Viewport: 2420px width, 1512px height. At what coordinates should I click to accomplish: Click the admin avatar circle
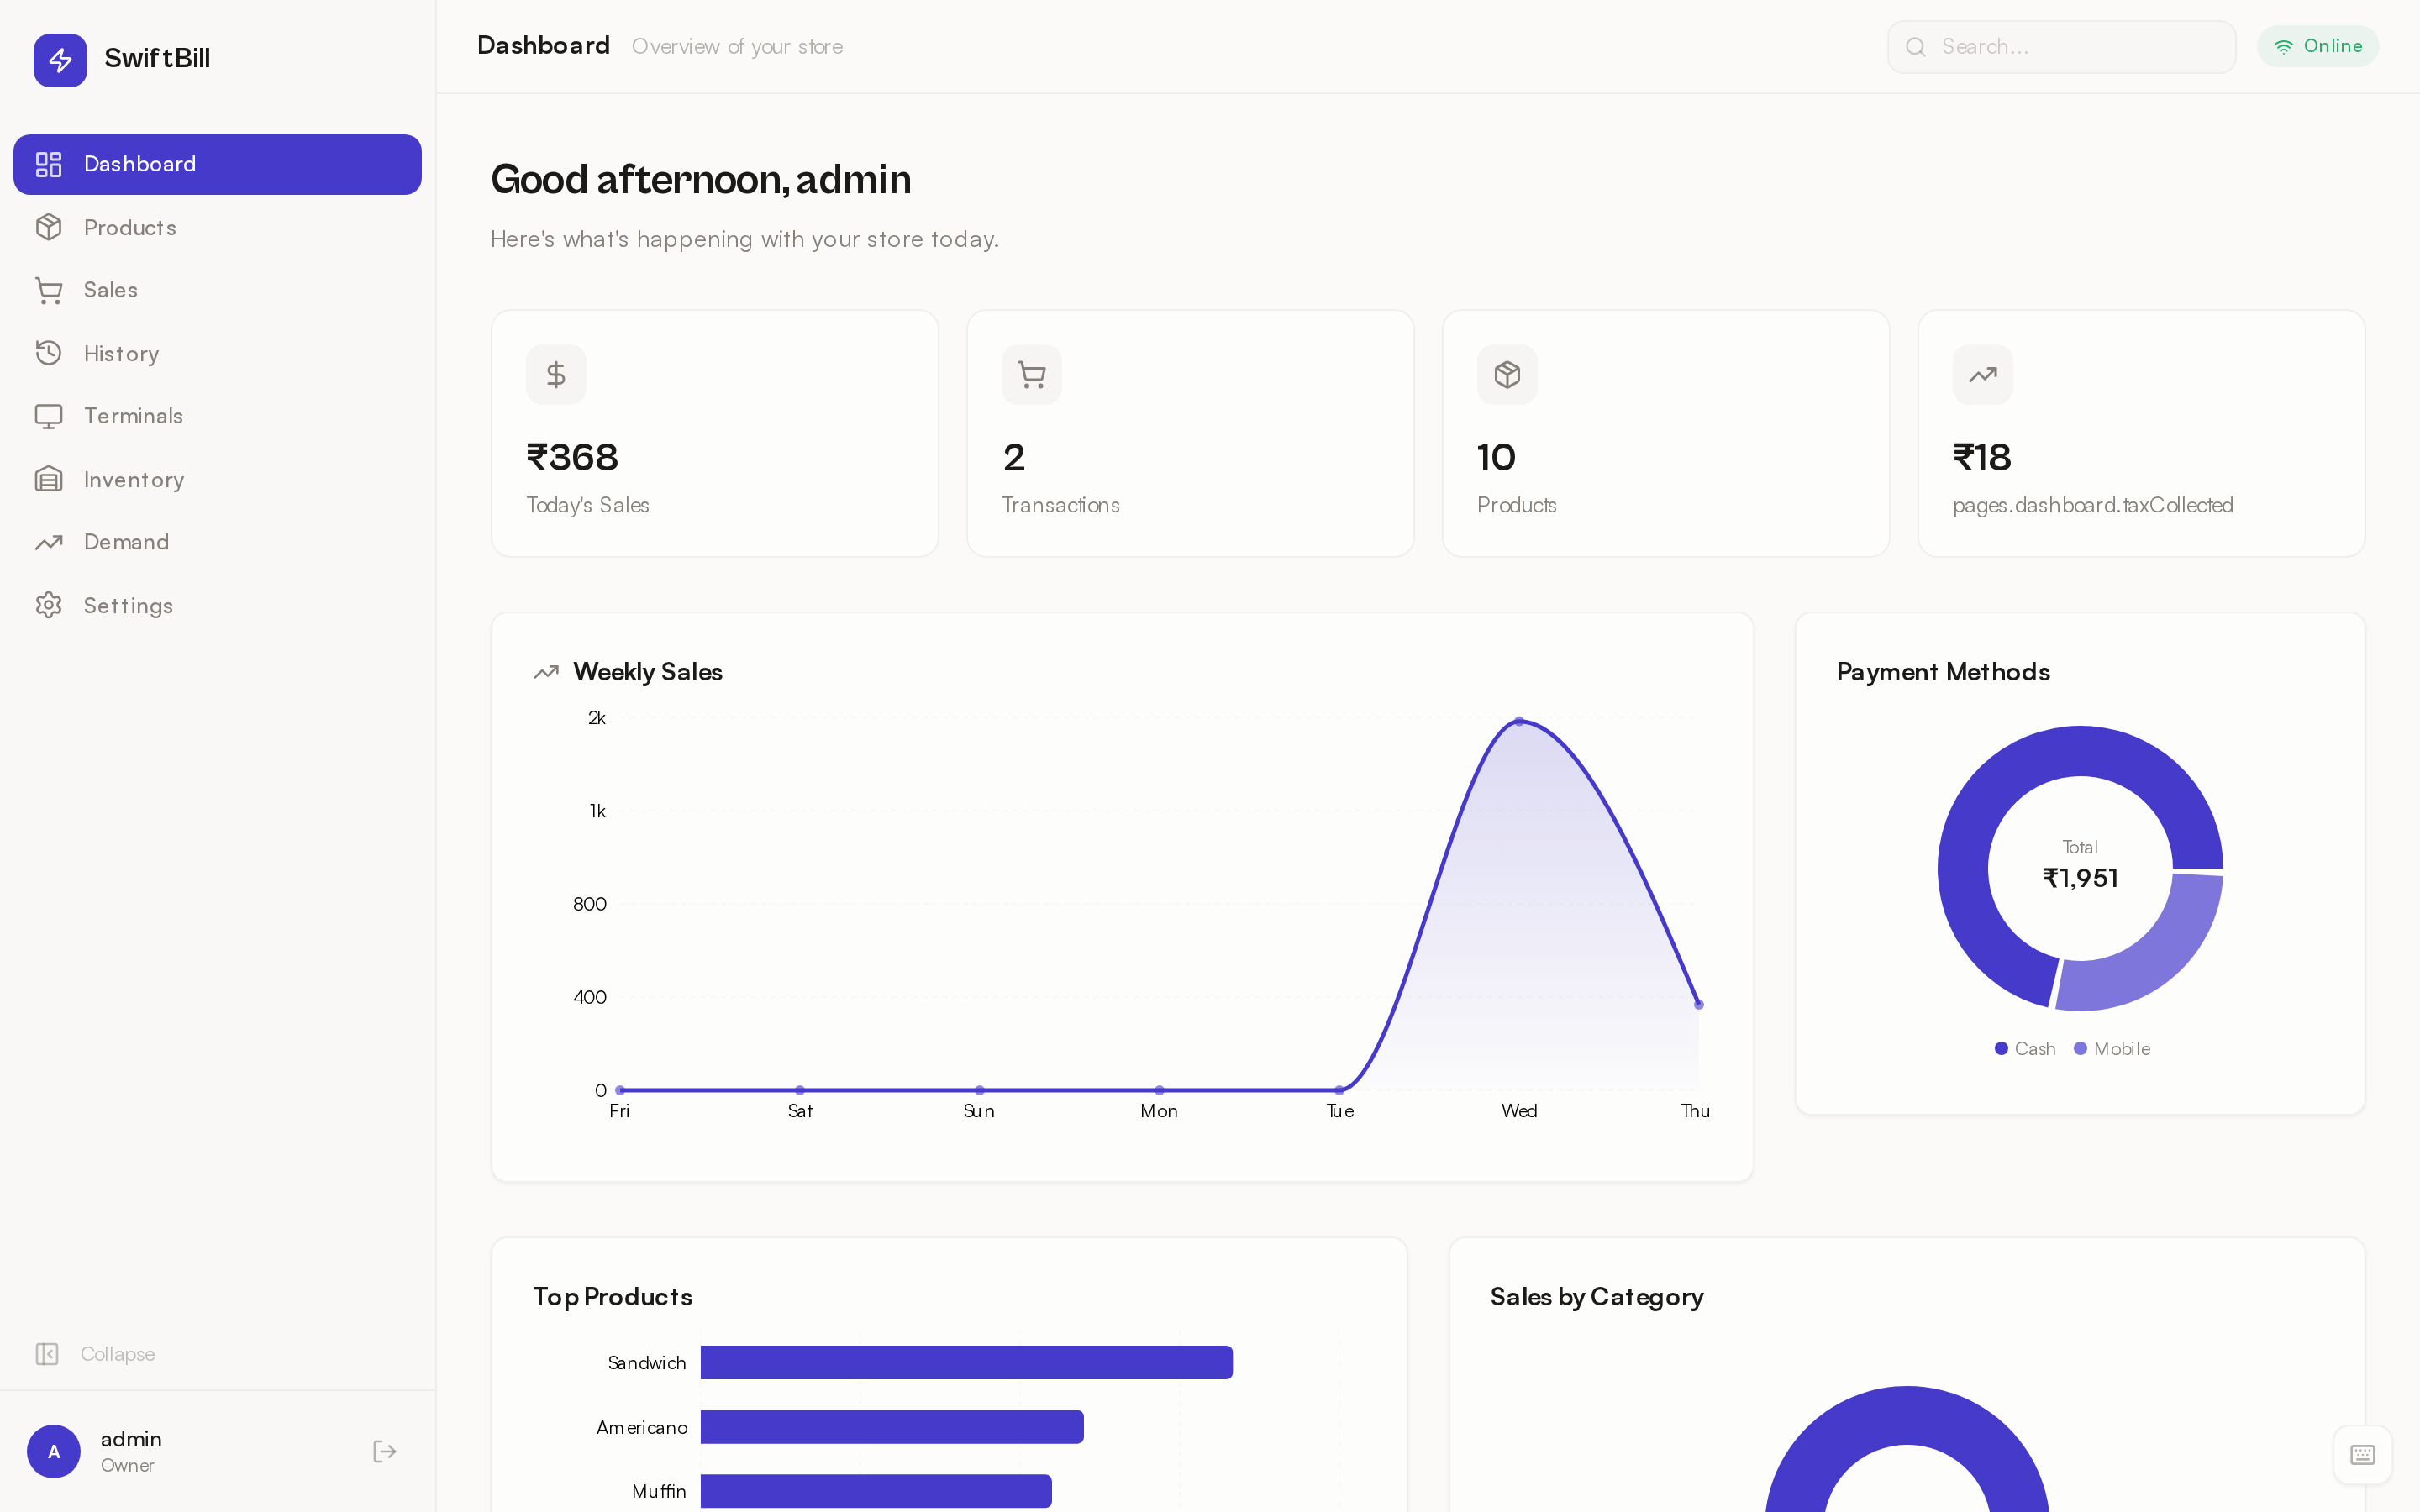[54, 1451]
